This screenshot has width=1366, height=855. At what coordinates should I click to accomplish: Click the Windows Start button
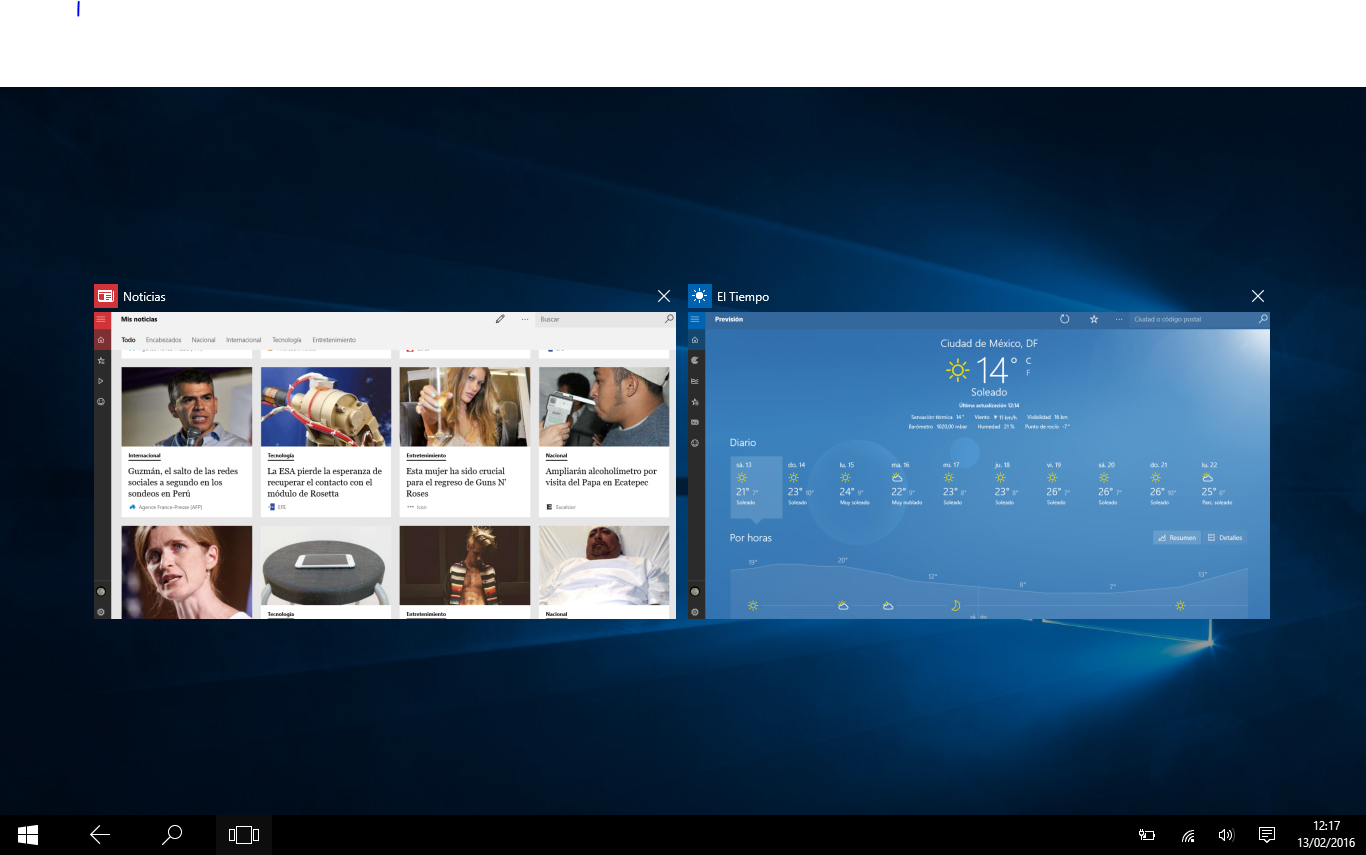coord(28,835)
